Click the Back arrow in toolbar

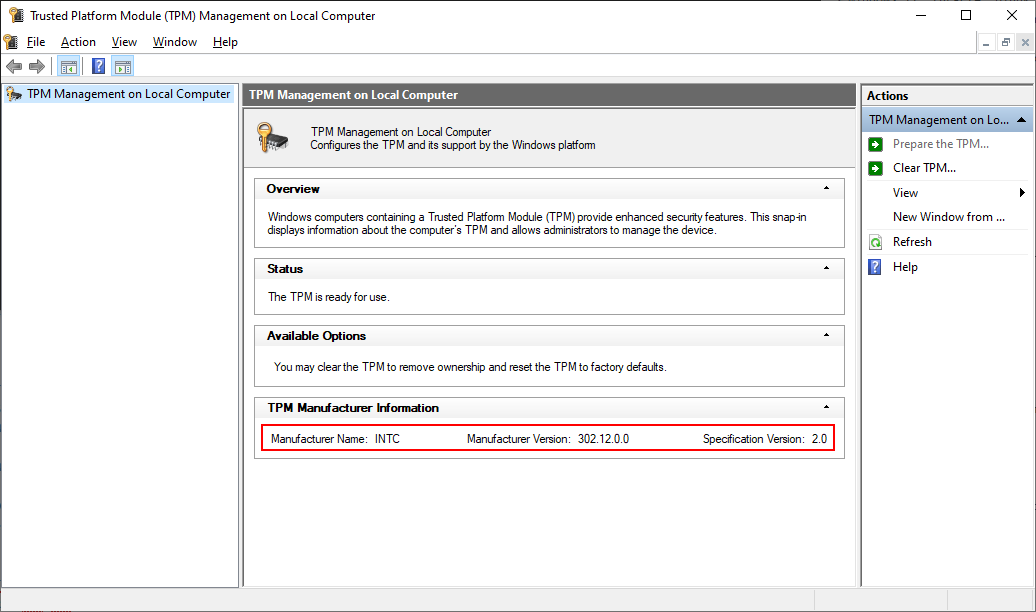click(14, 67)
